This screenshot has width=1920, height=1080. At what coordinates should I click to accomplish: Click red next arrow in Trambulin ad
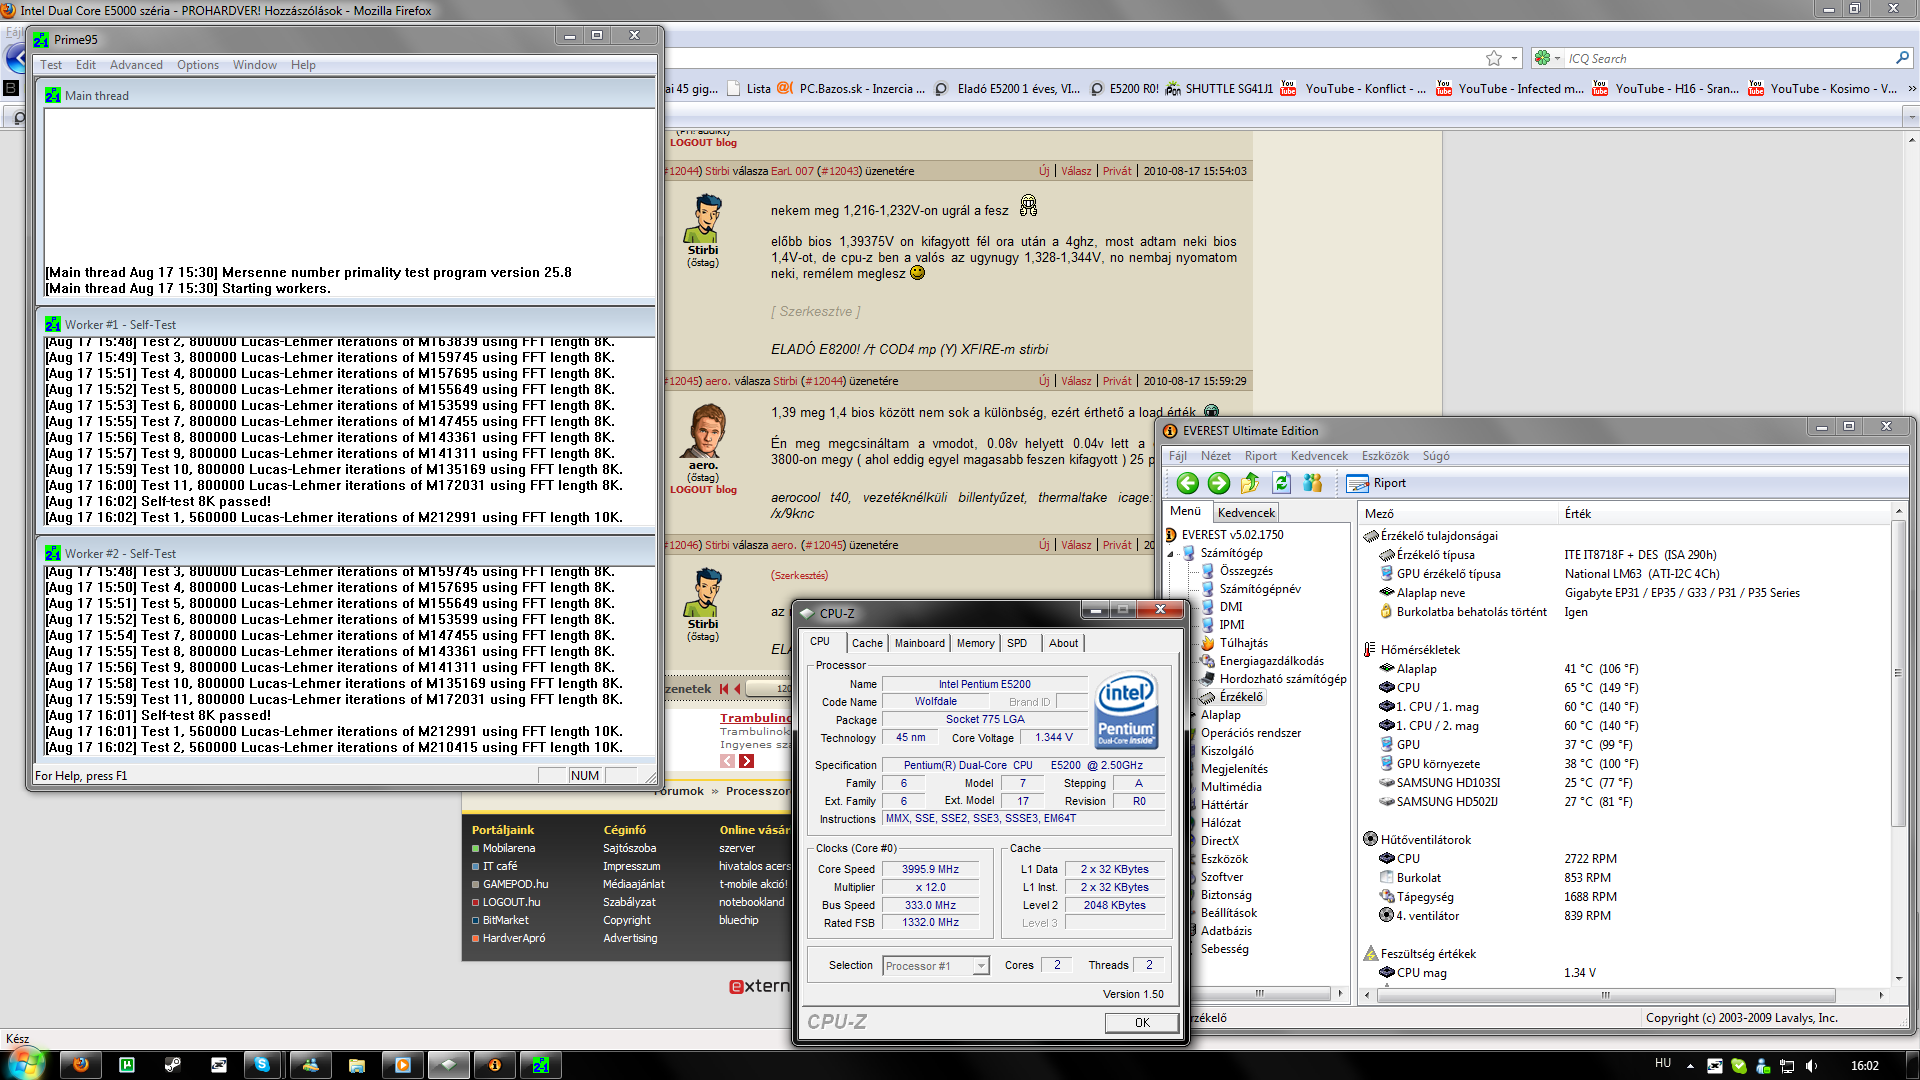746,761
